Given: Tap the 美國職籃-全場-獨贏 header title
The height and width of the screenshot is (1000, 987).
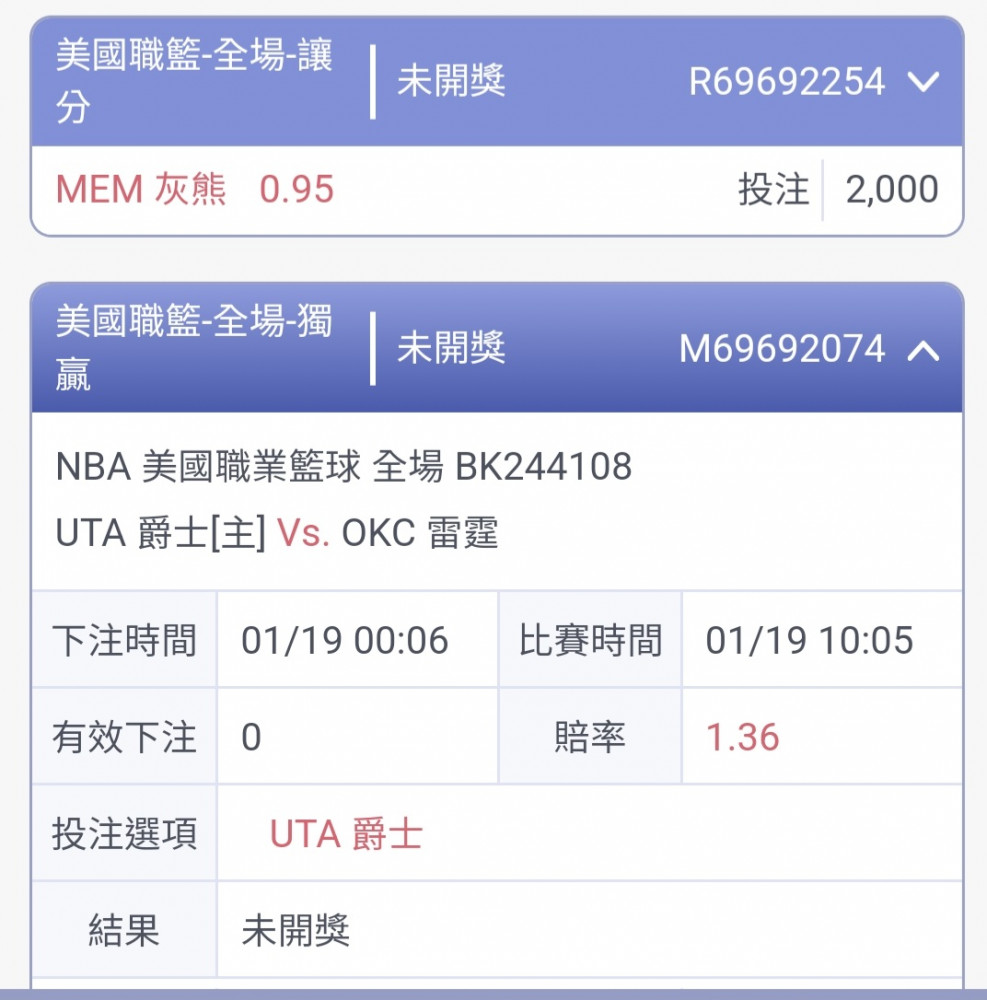Looking at the screenshot, I should (194, 348).
